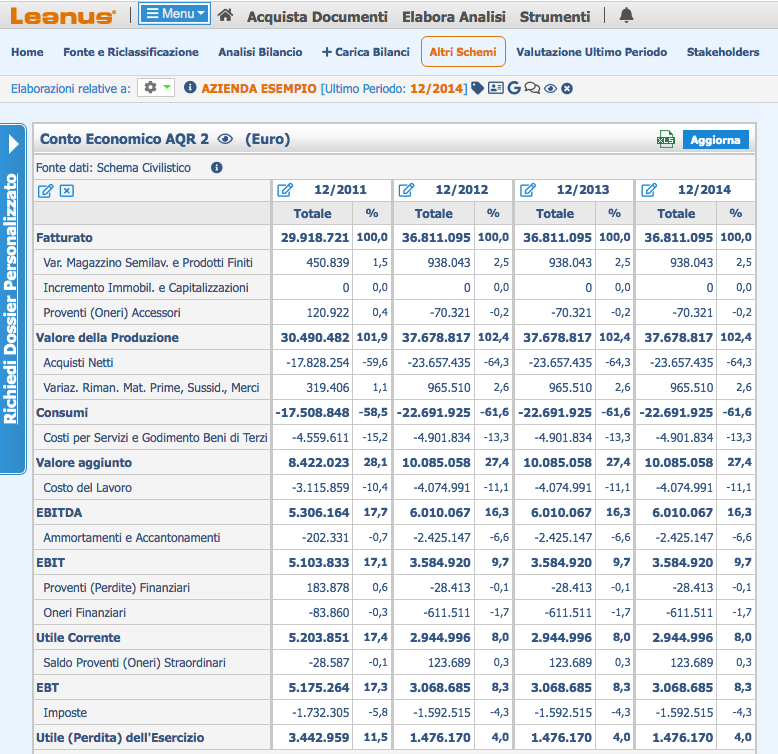778x754 pixels.
Task: Click the 12/2014 last period text
Action: (x=437, y=89)
